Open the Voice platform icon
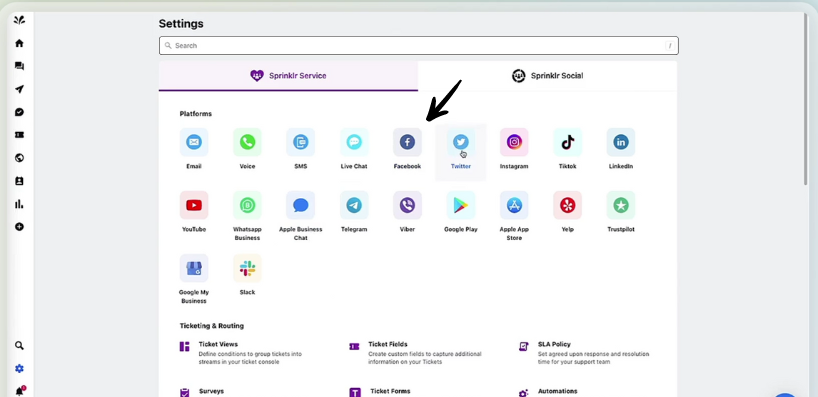Image resolution: width=818 pixels, height=397 pixels. click(247, 142)
